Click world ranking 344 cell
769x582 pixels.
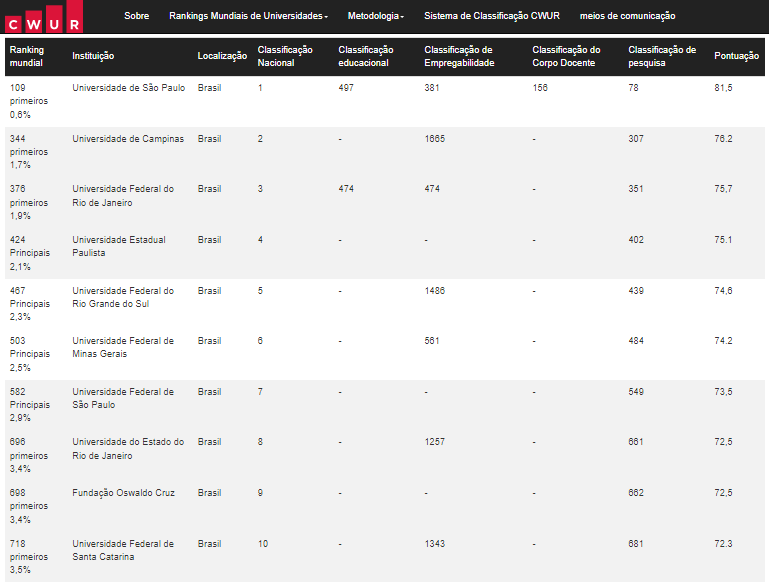tap(29, 152)
